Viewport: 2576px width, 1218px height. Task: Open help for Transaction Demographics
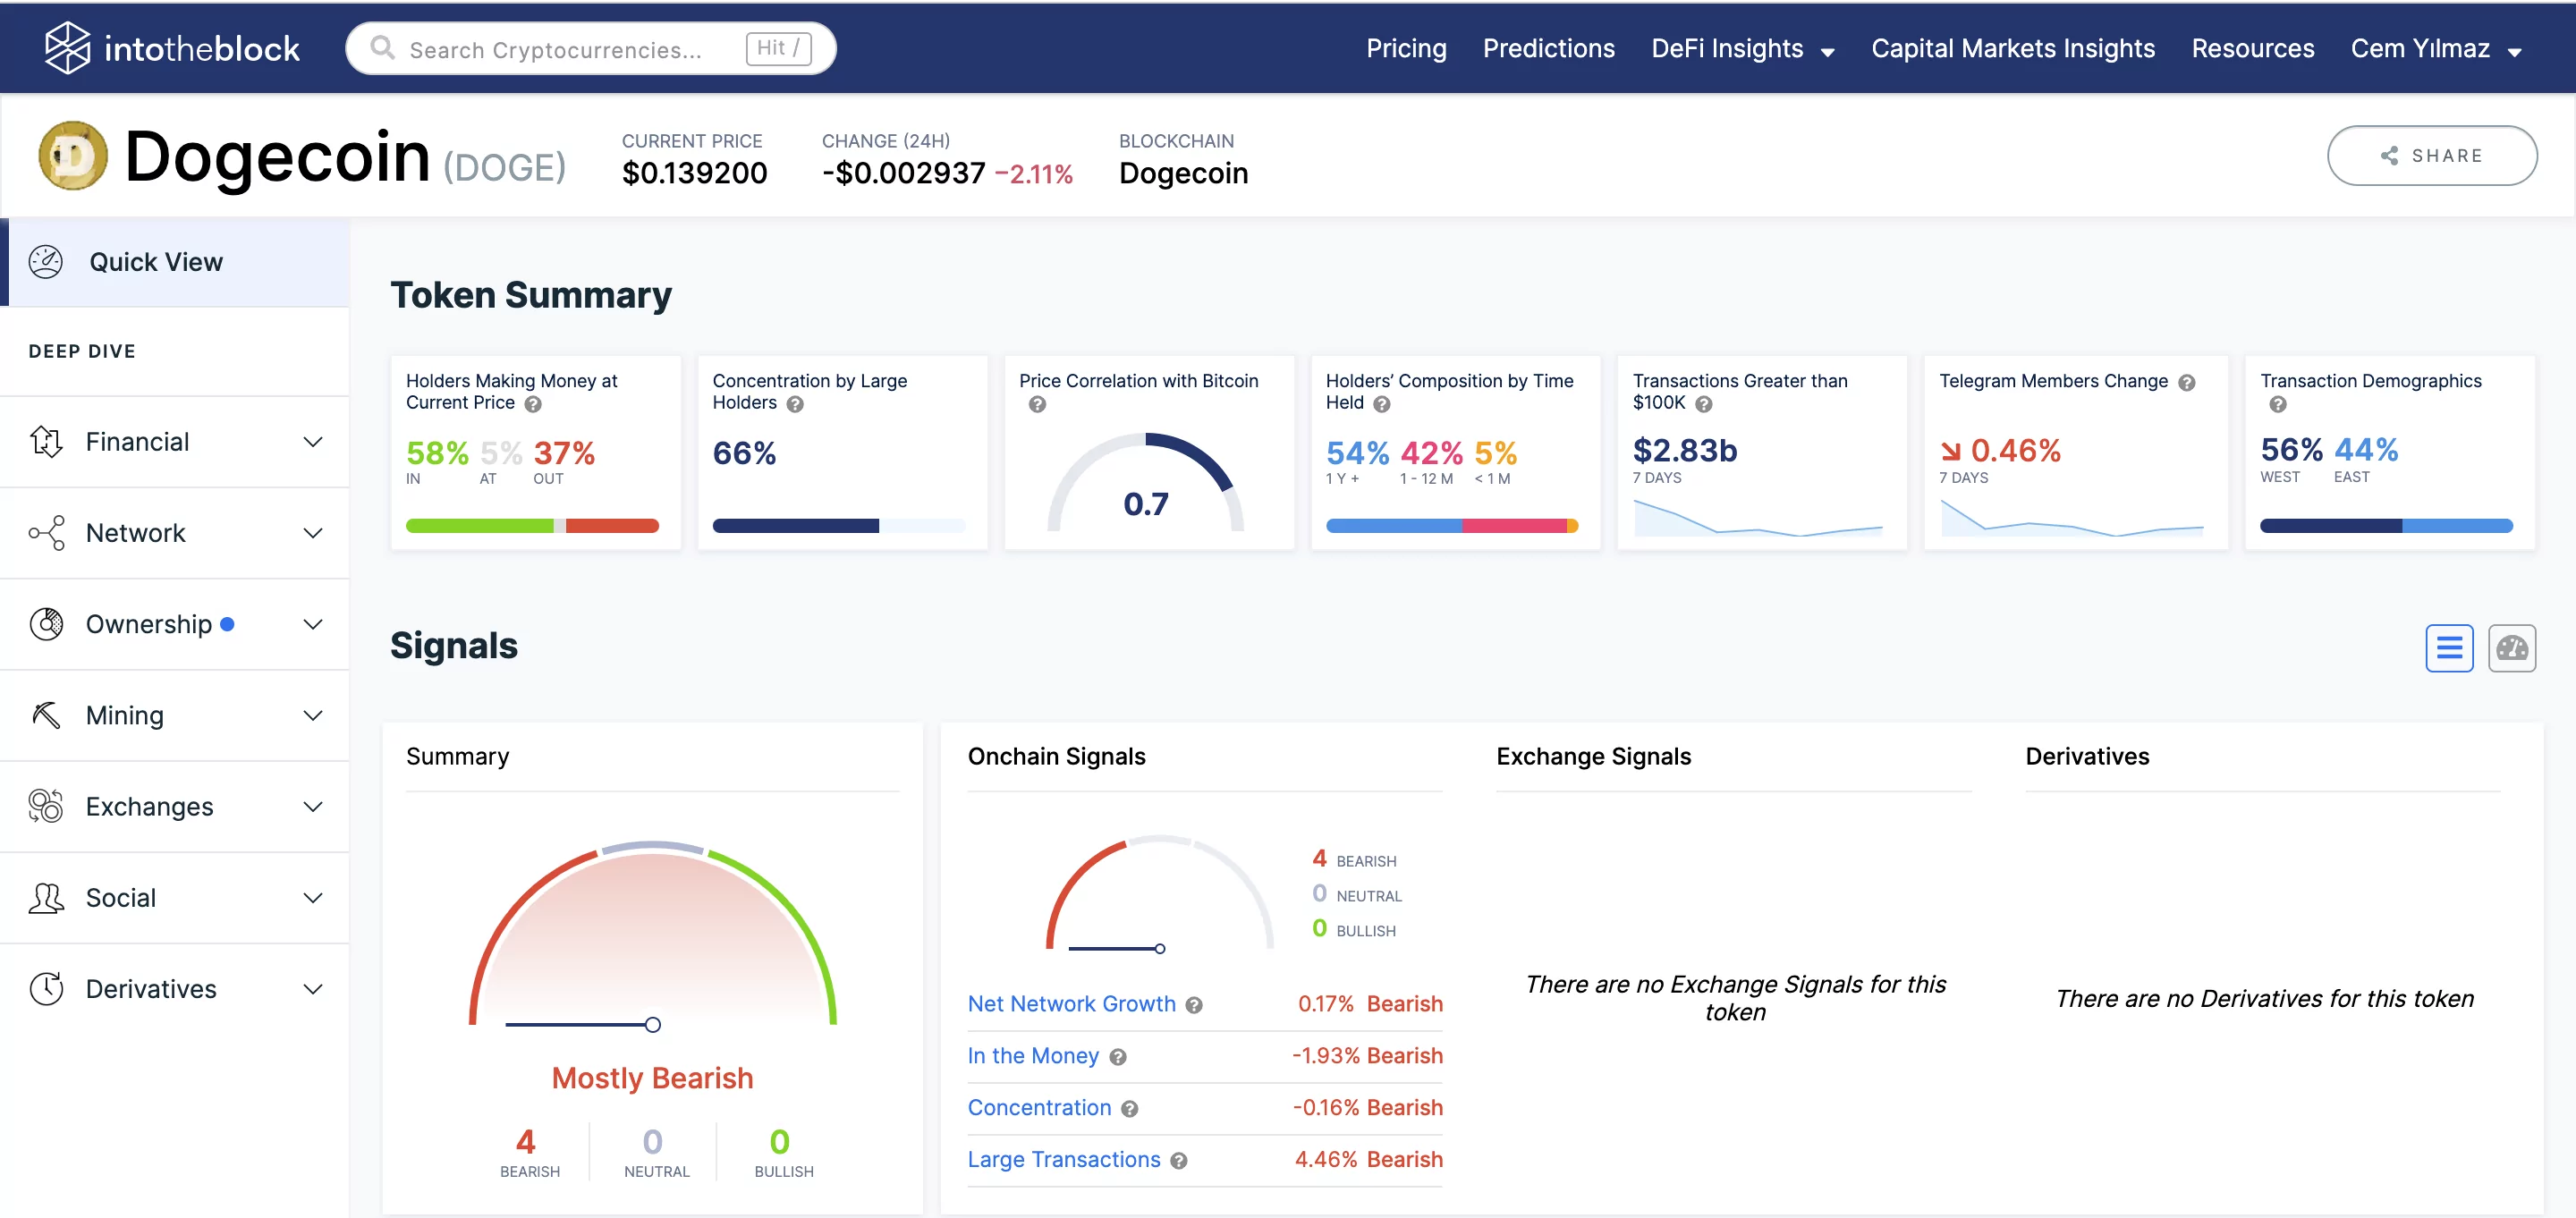point(2278,404)
